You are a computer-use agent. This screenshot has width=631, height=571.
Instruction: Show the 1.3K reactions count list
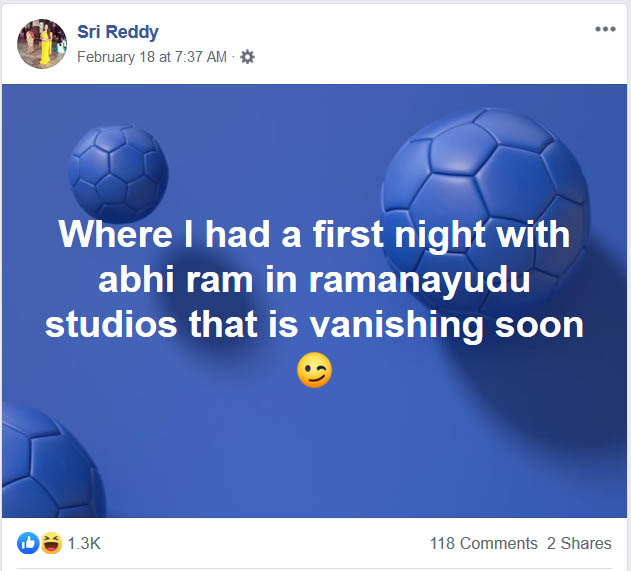pyautogui.click(x=84, y=543)
